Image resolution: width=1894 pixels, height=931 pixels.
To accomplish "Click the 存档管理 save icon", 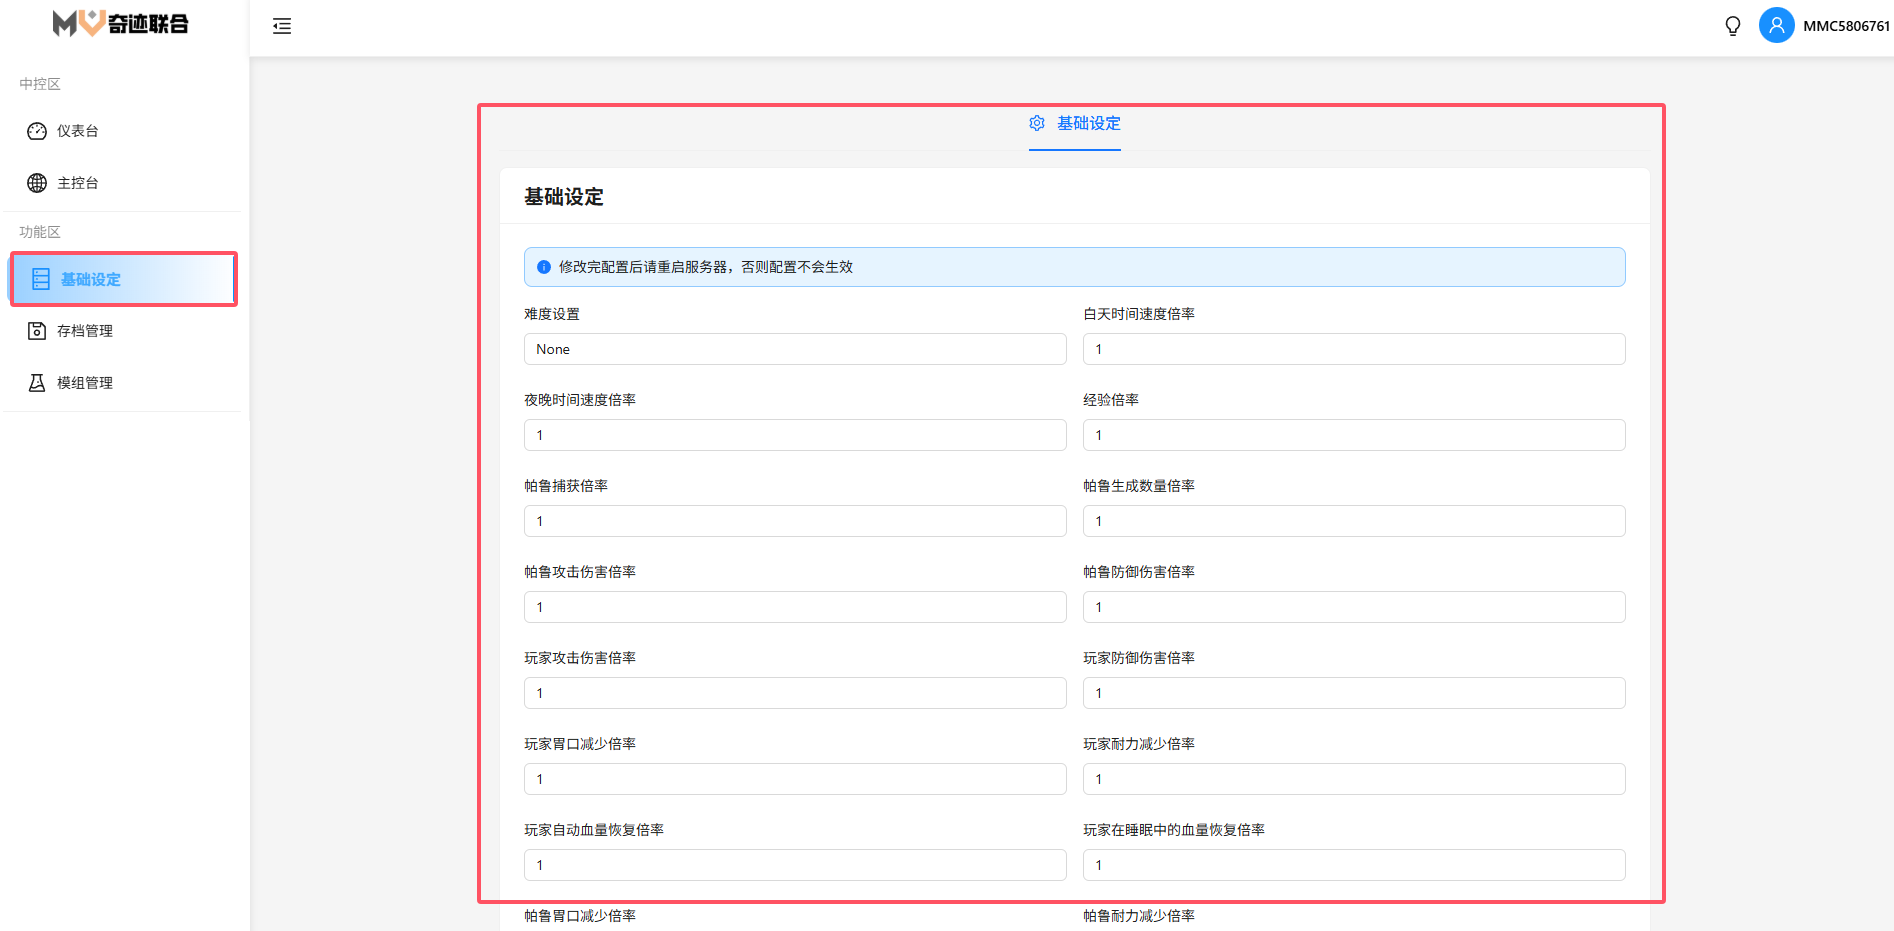I will 37,331.
